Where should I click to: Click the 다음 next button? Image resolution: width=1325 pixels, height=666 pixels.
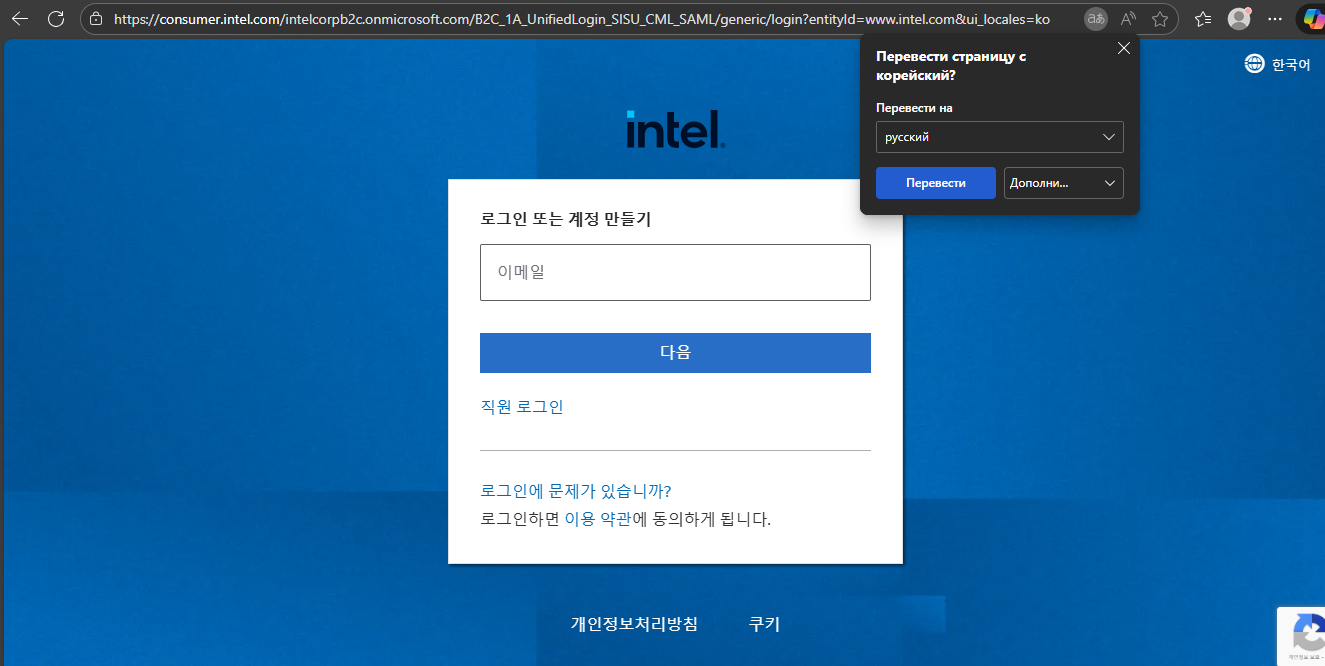pos(675,353)
